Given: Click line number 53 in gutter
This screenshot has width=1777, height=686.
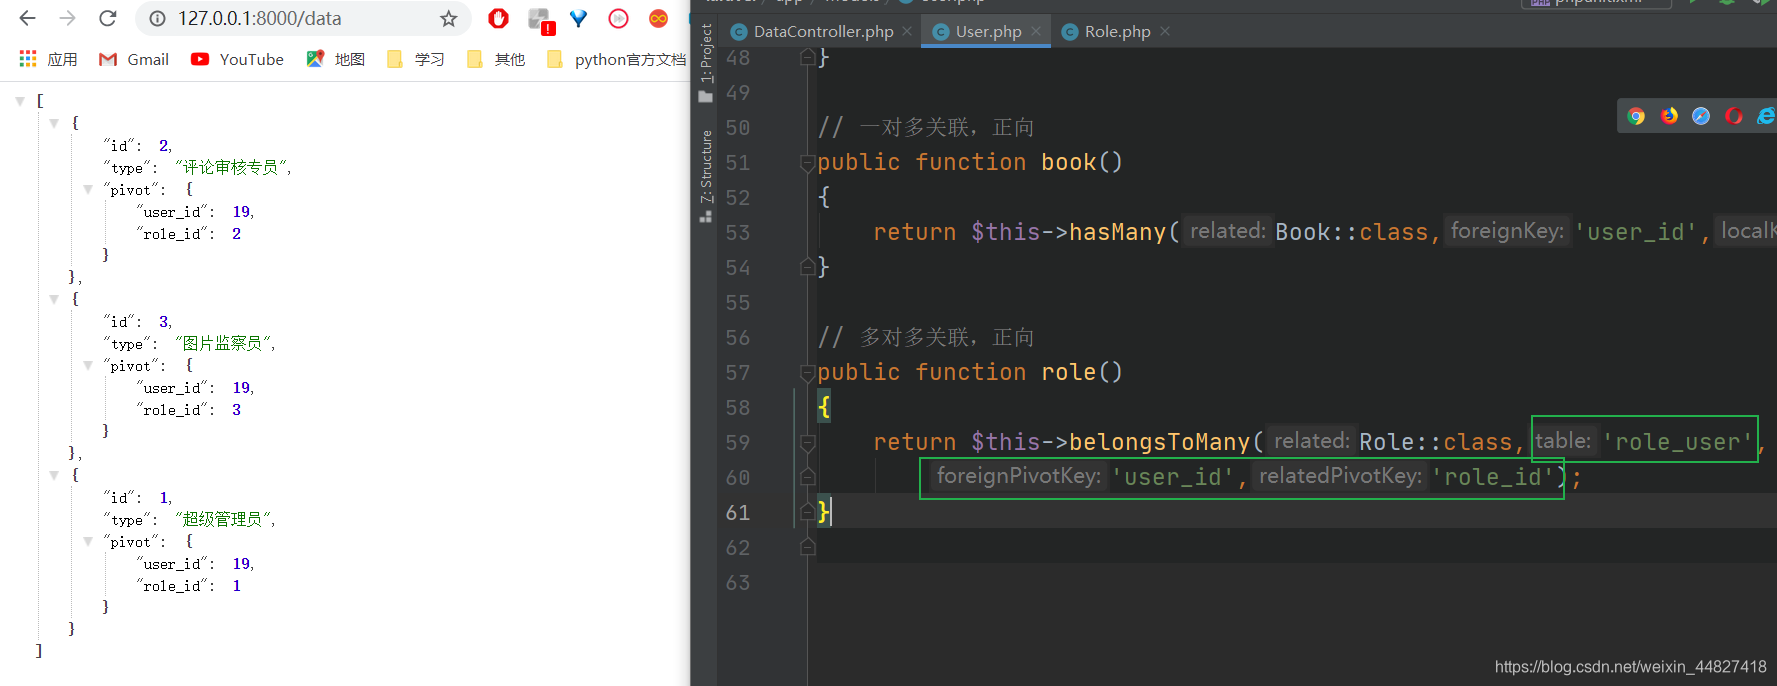Looking at the screenshot, I should [738, 233].
